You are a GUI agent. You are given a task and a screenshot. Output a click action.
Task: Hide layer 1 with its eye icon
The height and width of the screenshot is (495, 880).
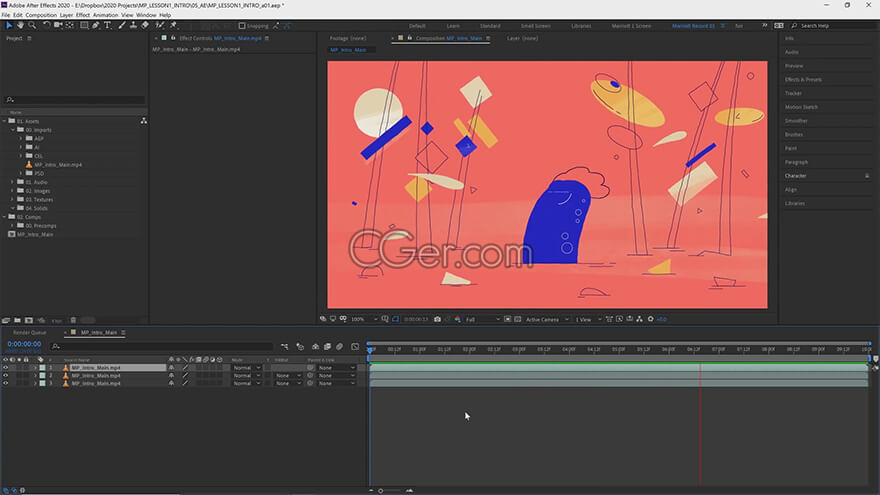pos(6,368)
